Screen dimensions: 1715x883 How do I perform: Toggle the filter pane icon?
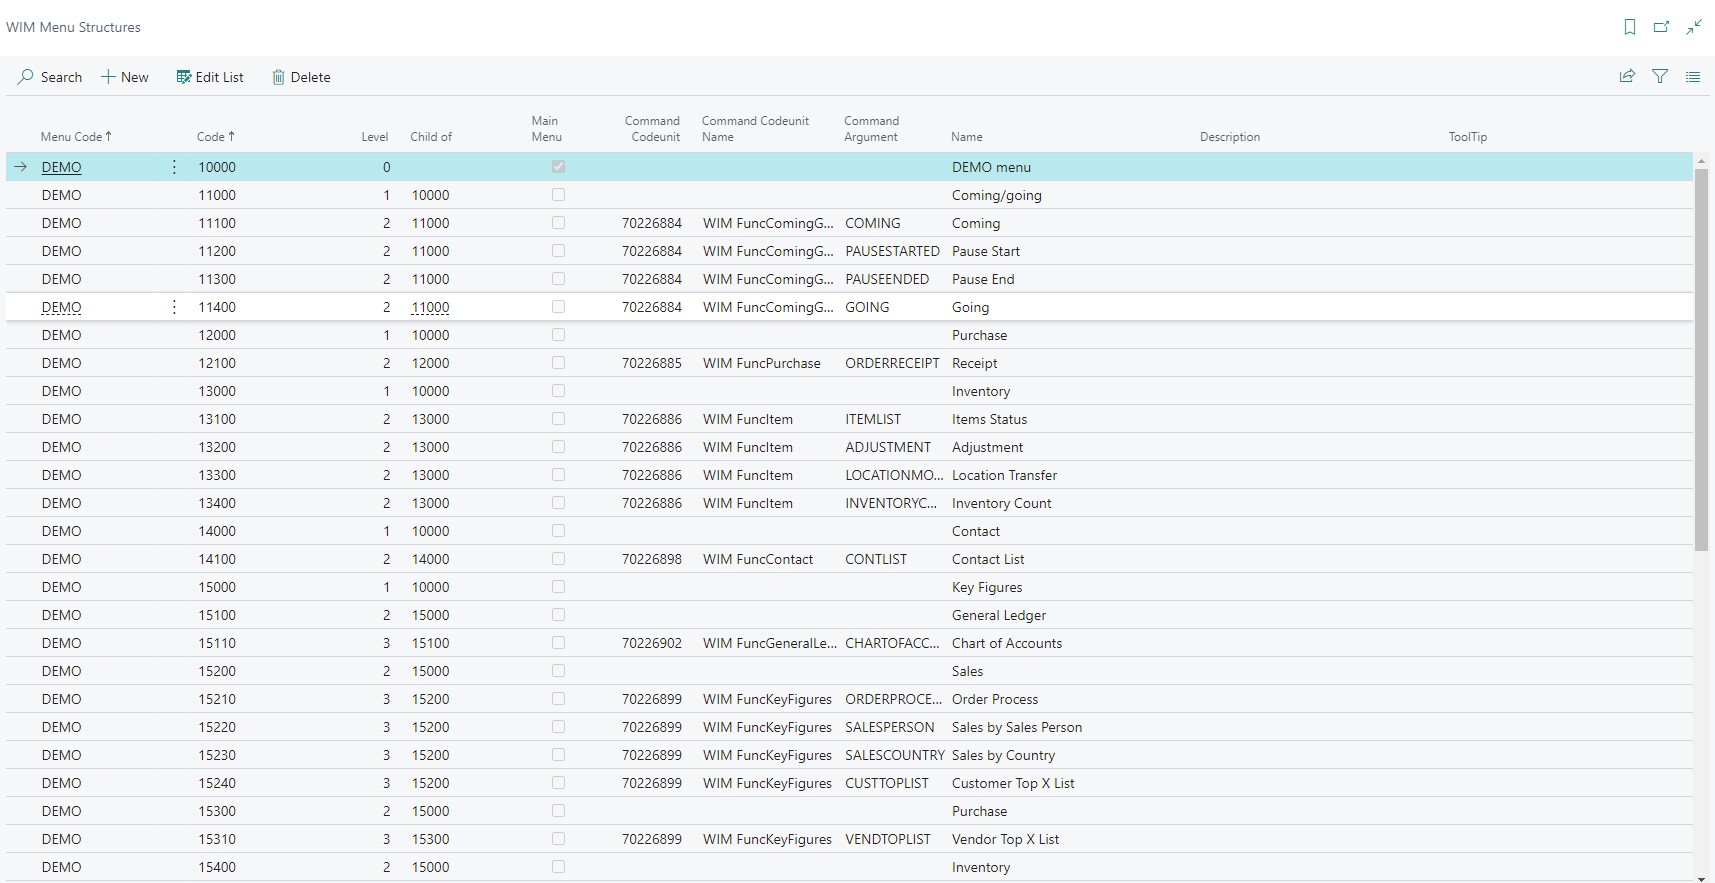pos(1660,76)
